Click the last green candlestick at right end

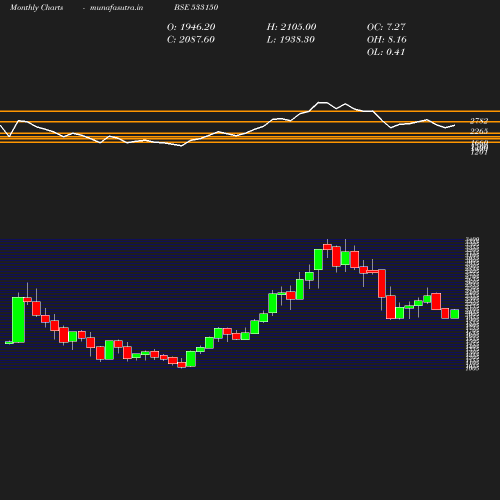455,314
